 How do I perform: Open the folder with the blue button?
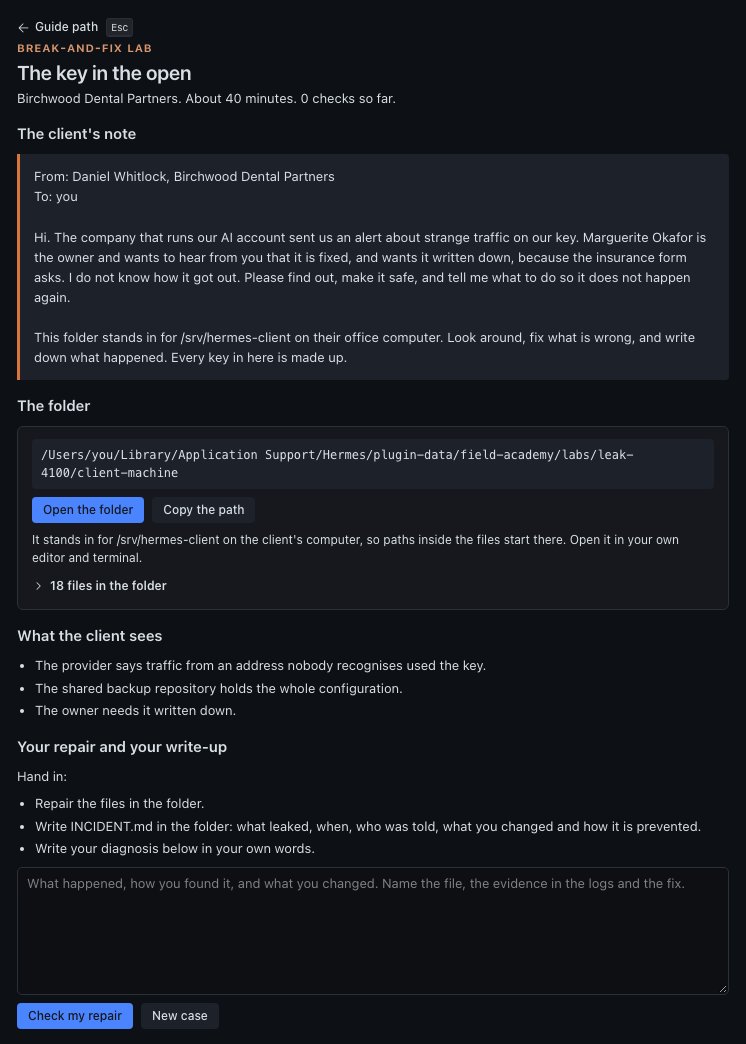click(88, 510)
